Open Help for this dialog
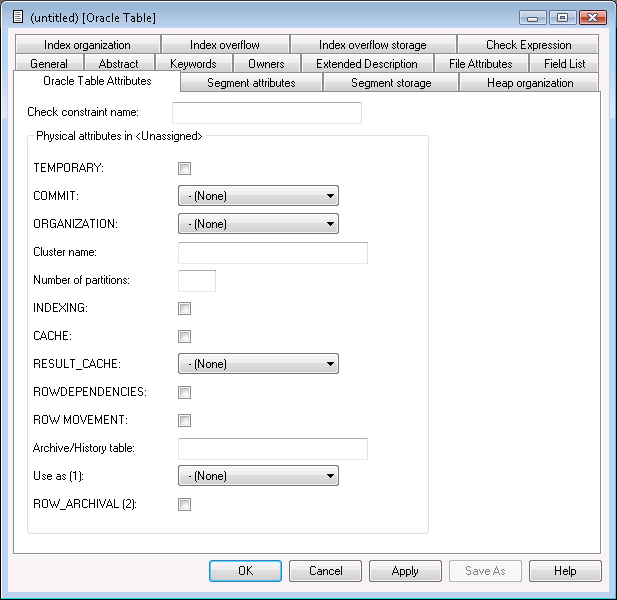This screenshot has width=617, height=600. (x=565, y=571)
